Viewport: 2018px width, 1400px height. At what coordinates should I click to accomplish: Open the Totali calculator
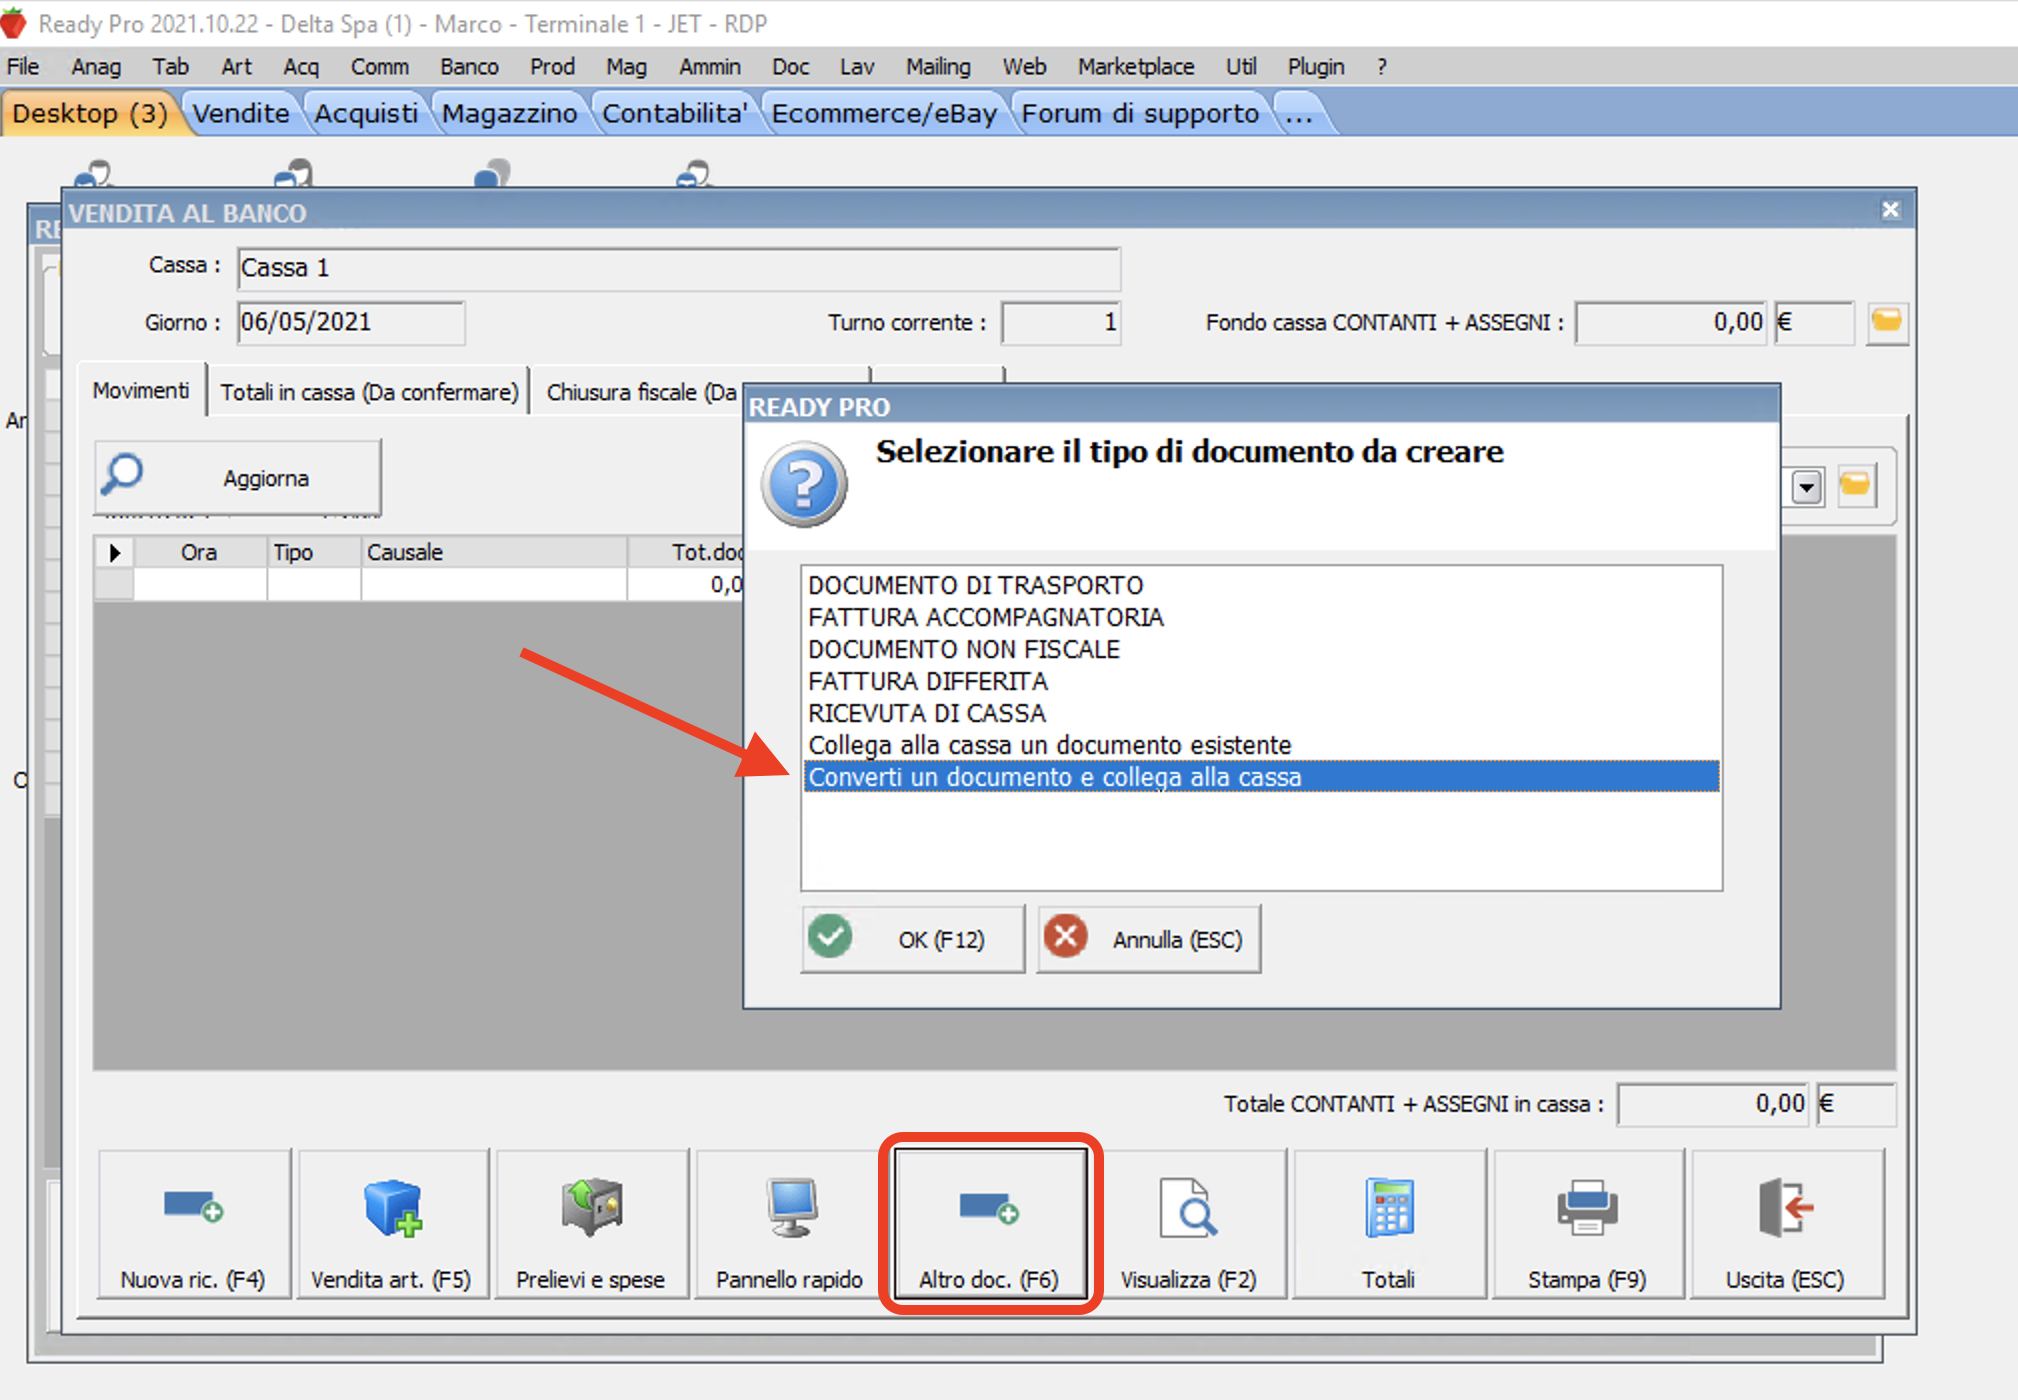point(1388,1224)
